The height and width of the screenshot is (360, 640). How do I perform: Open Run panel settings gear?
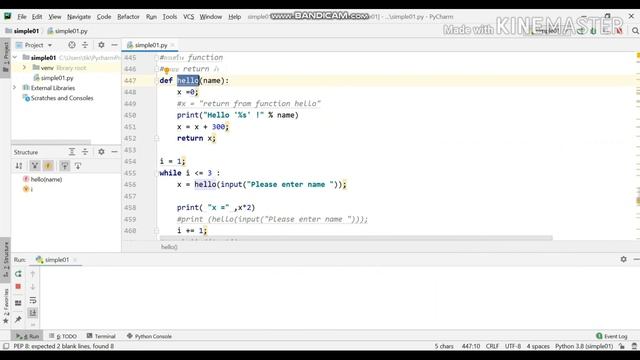pyautogui.click(x=623, y=259)
